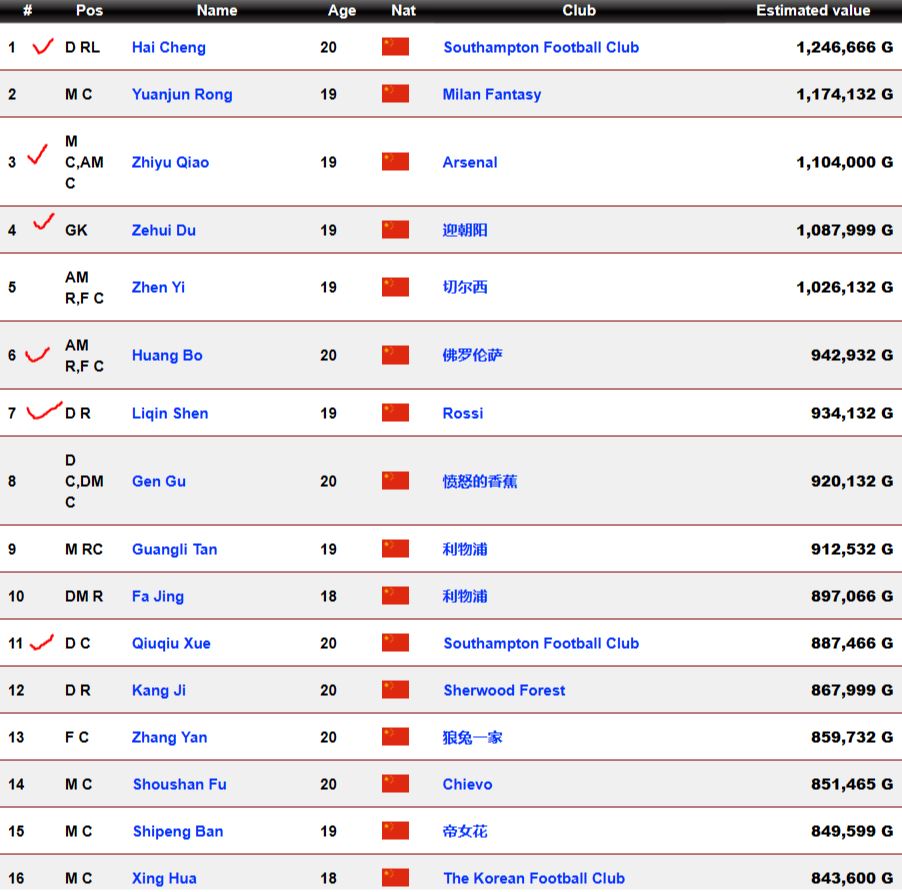902x892 pixels.
Task: Open club 愤怒的香蕉 in Gen Gu row
Action: [480, 481]
